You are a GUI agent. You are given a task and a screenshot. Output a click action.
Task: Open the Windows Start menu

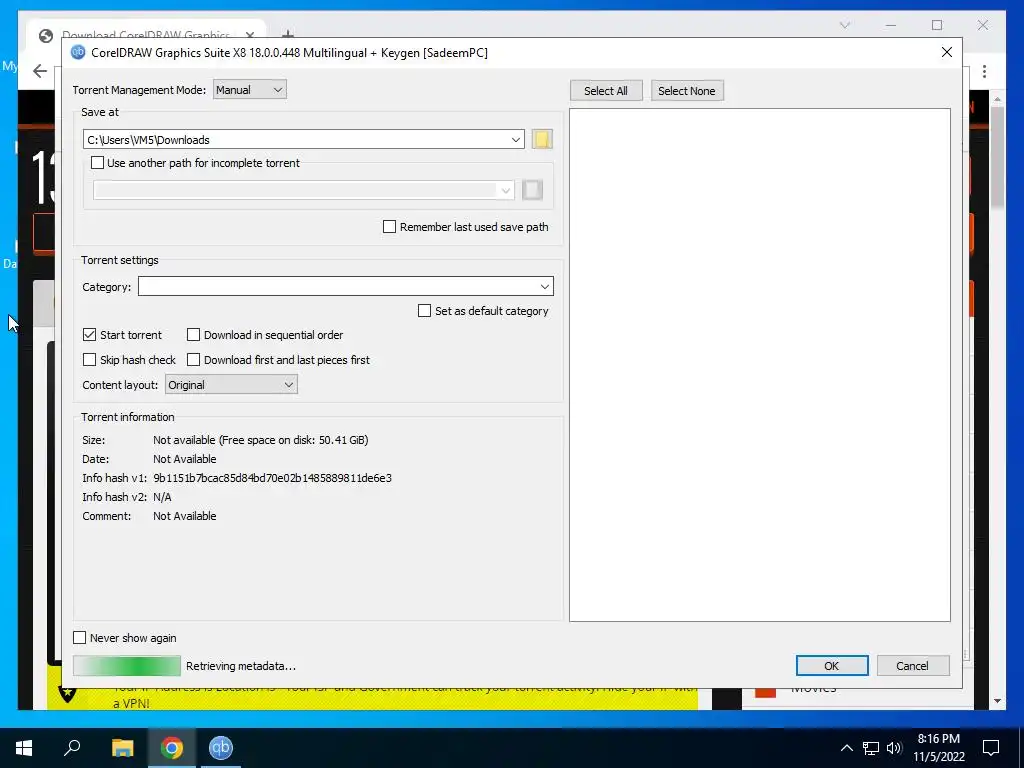(x=24, y=748)
